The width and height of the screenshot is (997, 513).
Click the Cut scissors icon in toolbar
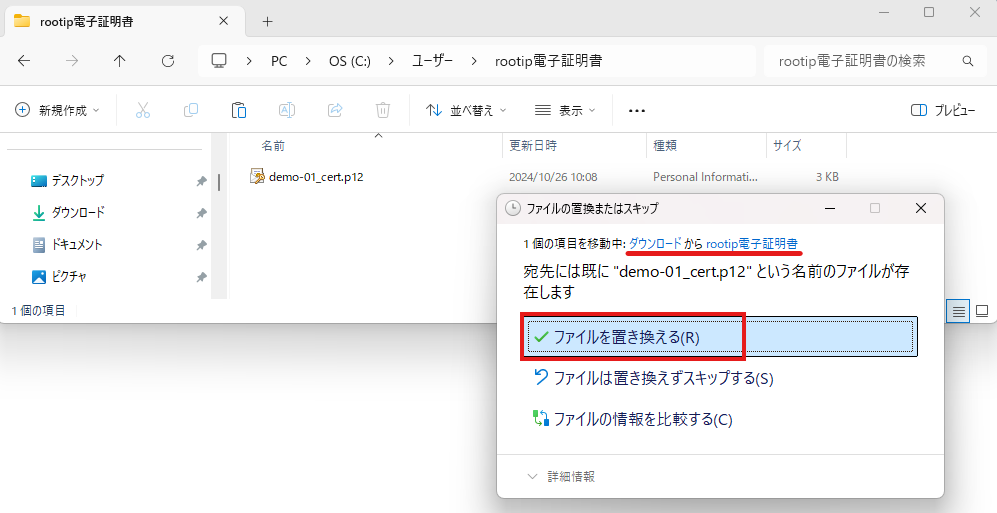pos(143,110)
